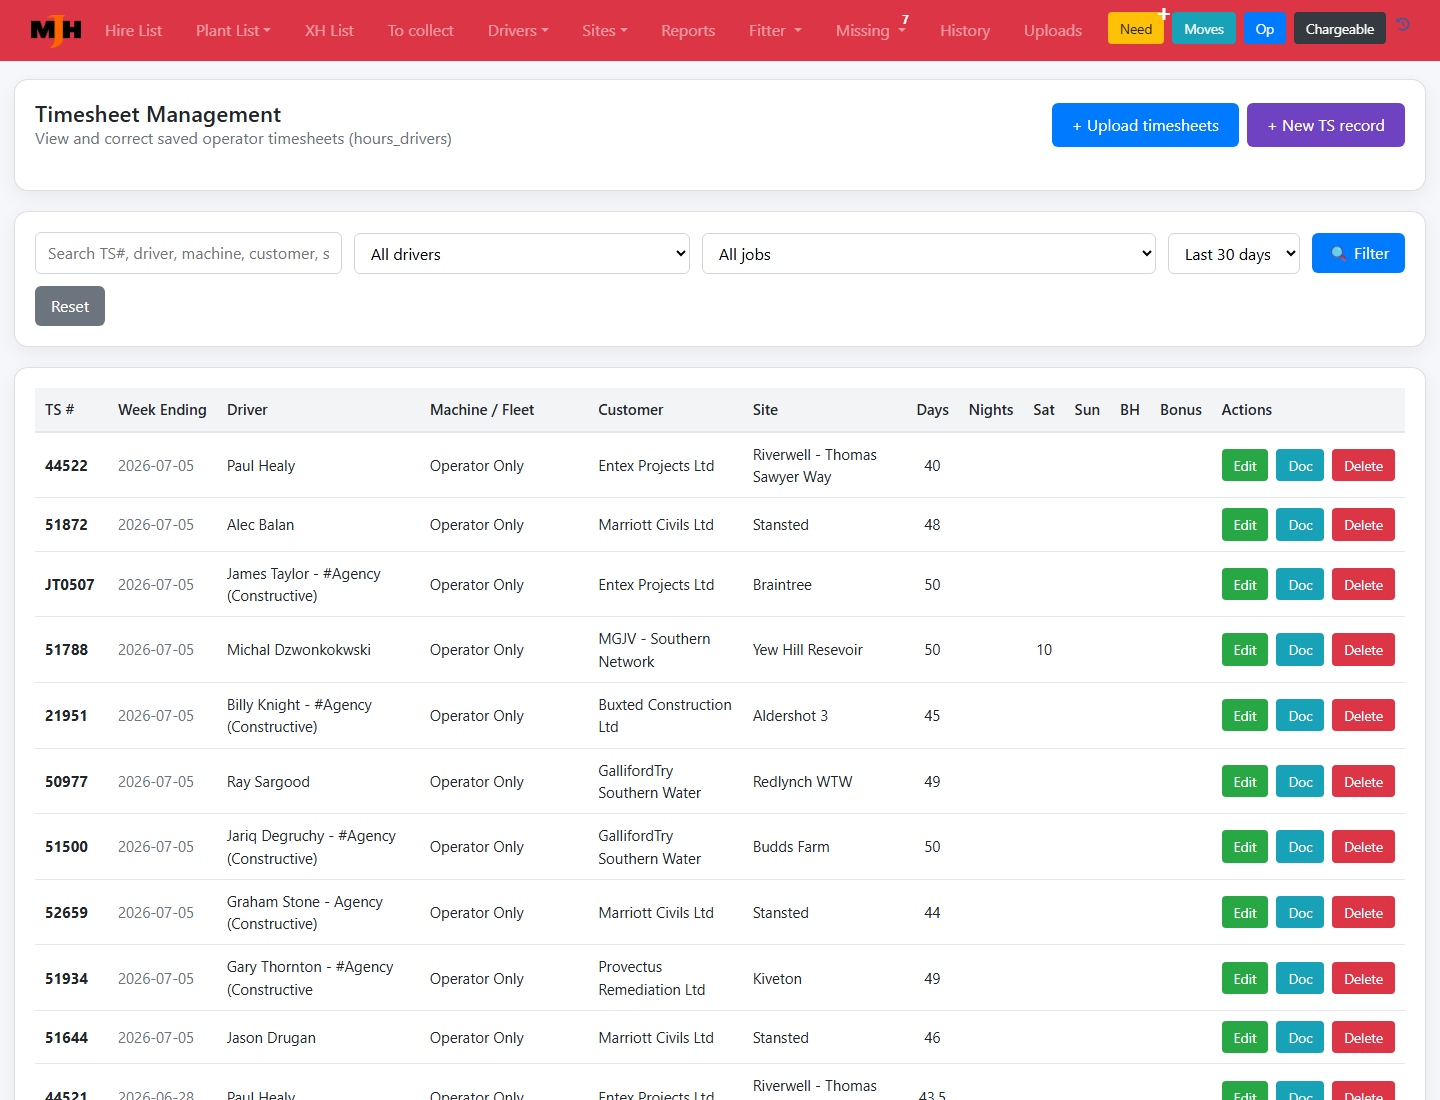Edit timesheet 44522 for Paul Healy
Viewport: 1440px width, 1100px height.
[x=1245, y=466]
